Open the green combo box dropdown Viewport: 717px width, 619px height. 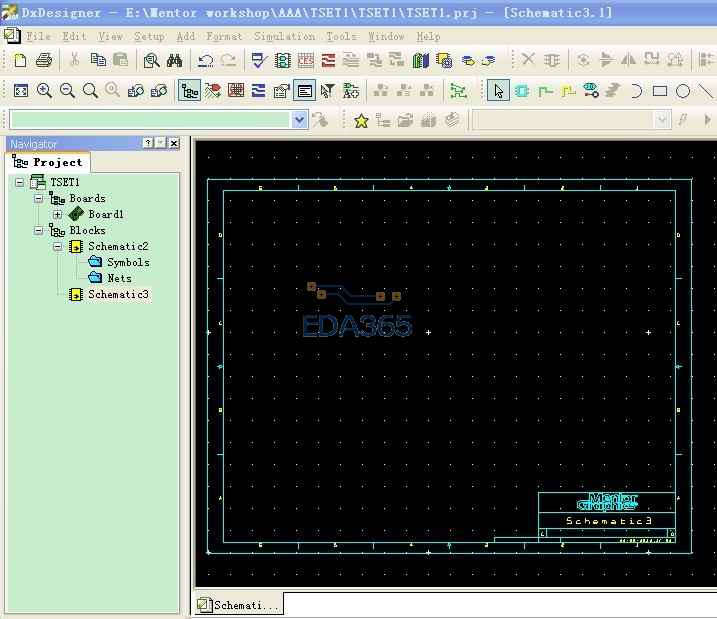point(299,120)
